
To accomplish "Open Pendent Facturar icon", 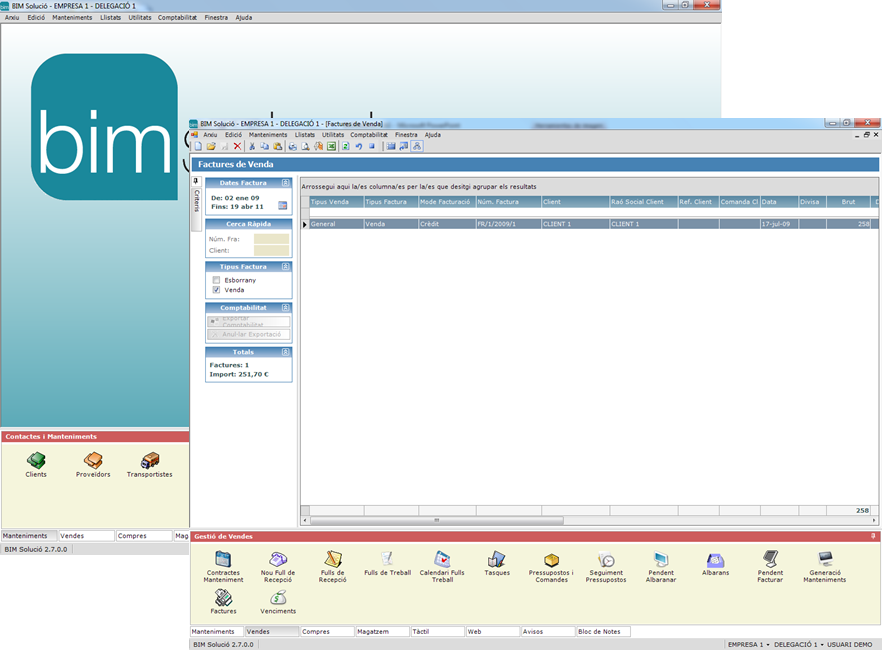I will (x=770, y=566).
